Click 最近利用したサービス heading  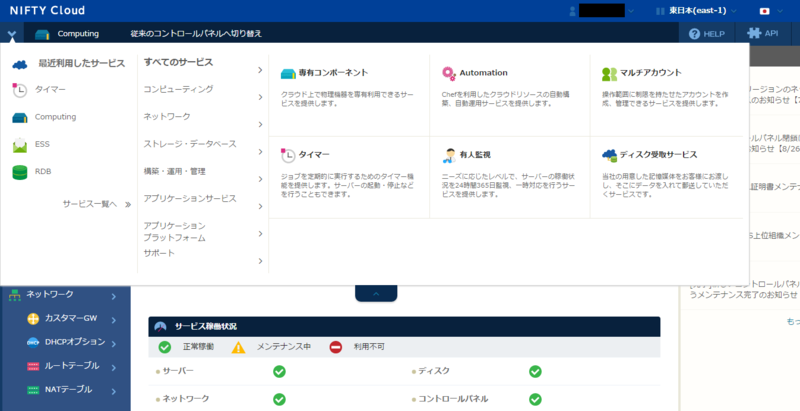click(x=82, y=63)
